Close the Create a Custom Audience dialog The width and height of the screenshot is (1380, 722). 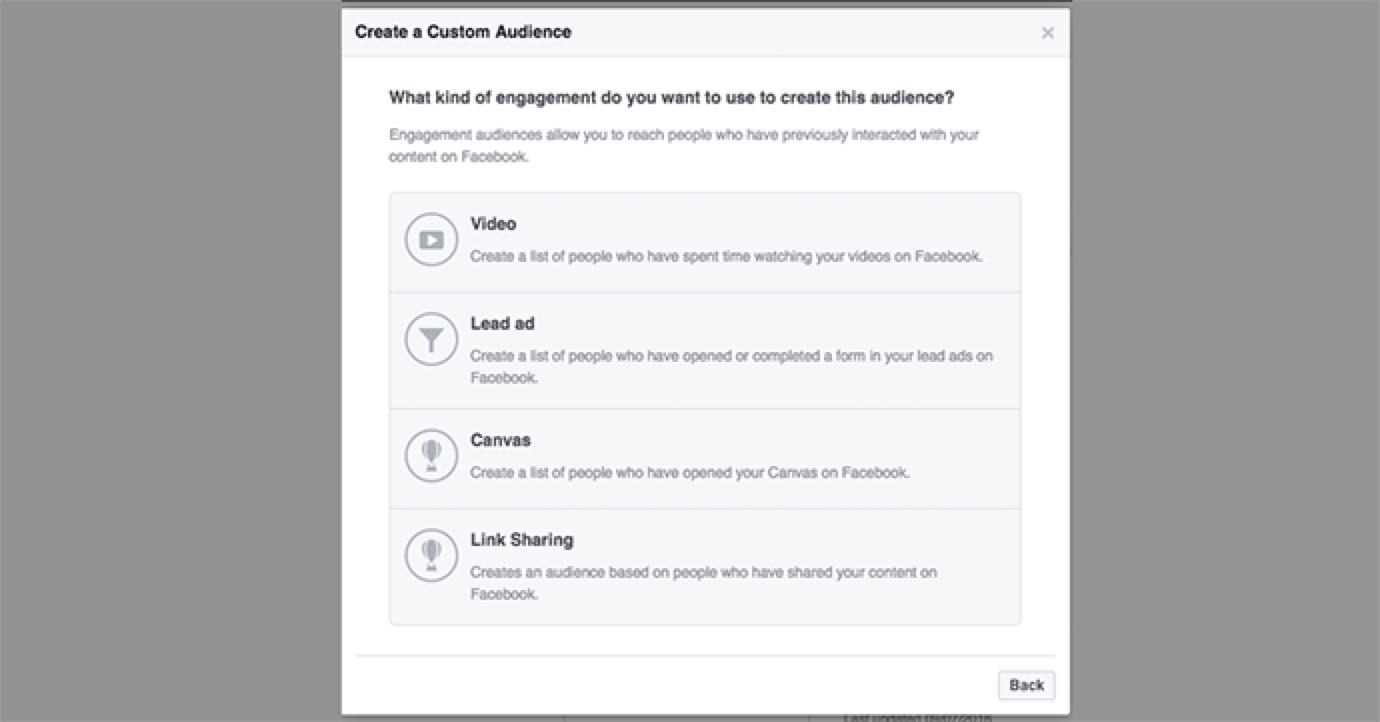pos(1048,33)
